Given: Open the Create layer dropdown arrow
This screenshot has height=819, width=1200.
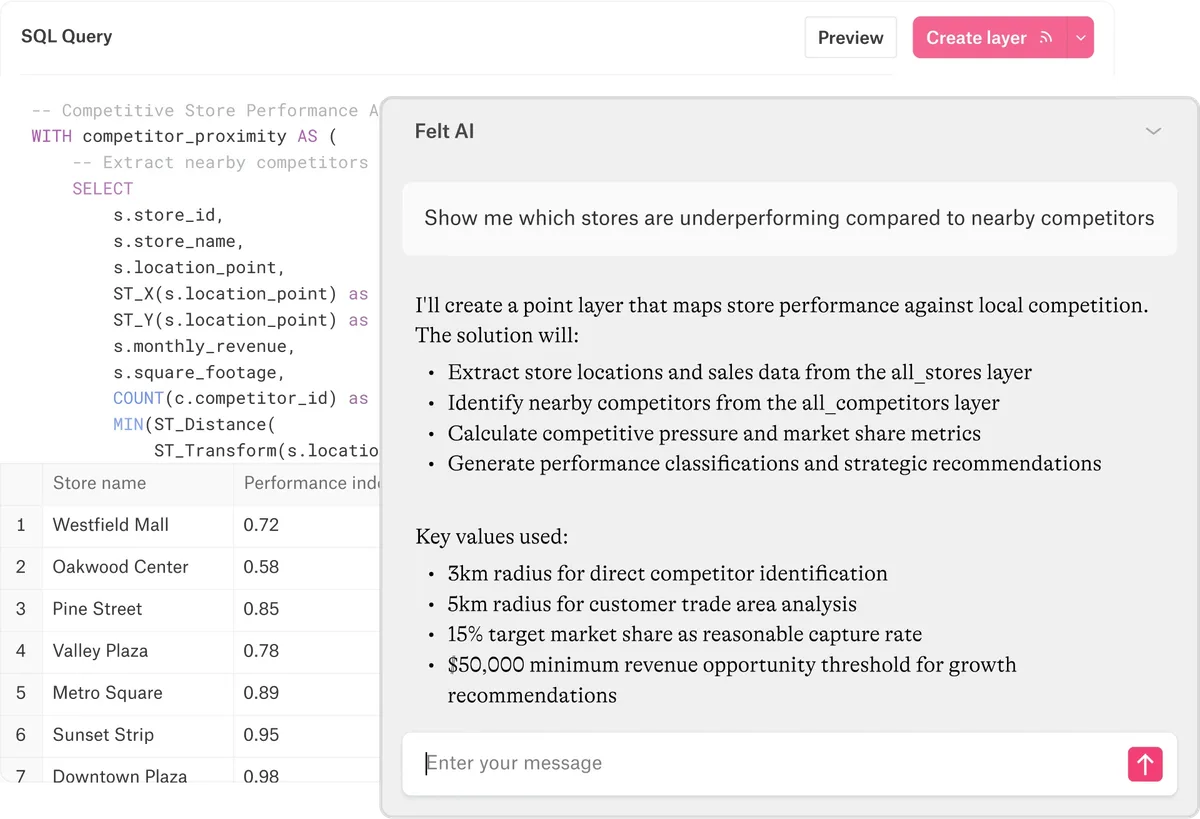Looking at the screenshot, I should pyautogui.click(x=1081, y=38).
